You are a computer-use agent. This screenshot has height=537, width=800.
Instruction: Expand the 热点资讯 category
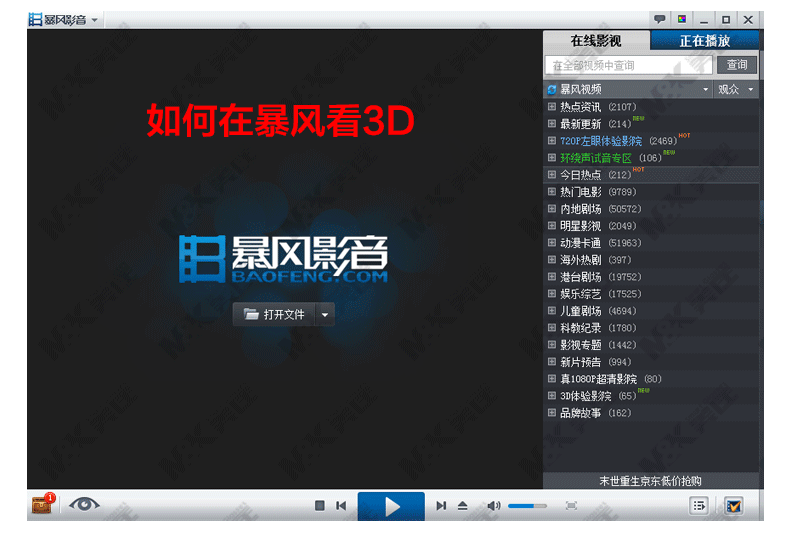(552, 107)
